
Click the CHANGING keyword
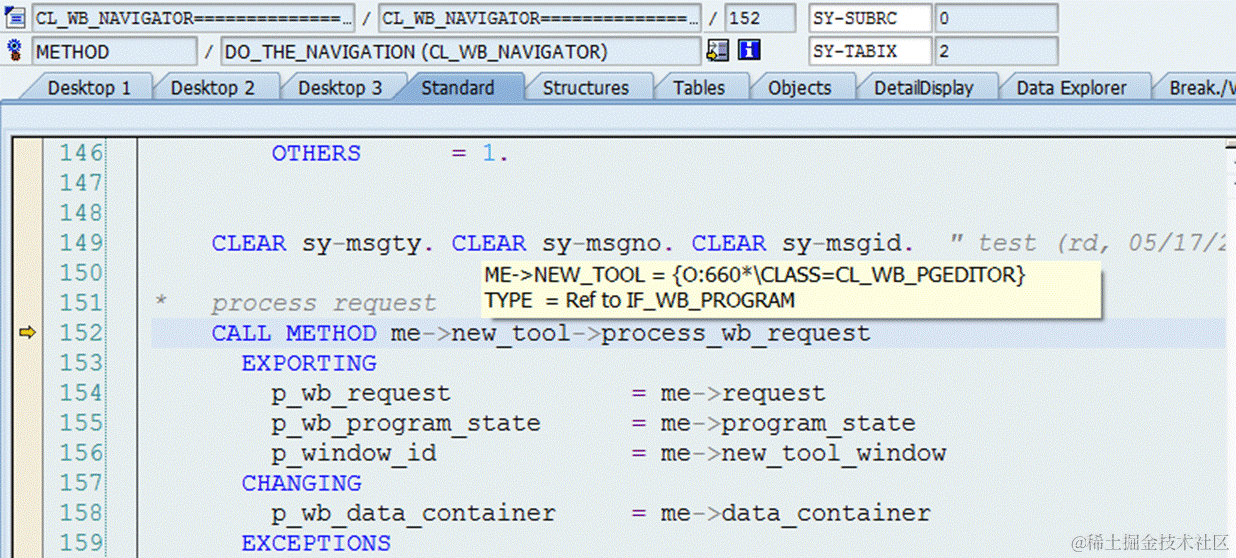pyautogui.click(x=301, y=483)
